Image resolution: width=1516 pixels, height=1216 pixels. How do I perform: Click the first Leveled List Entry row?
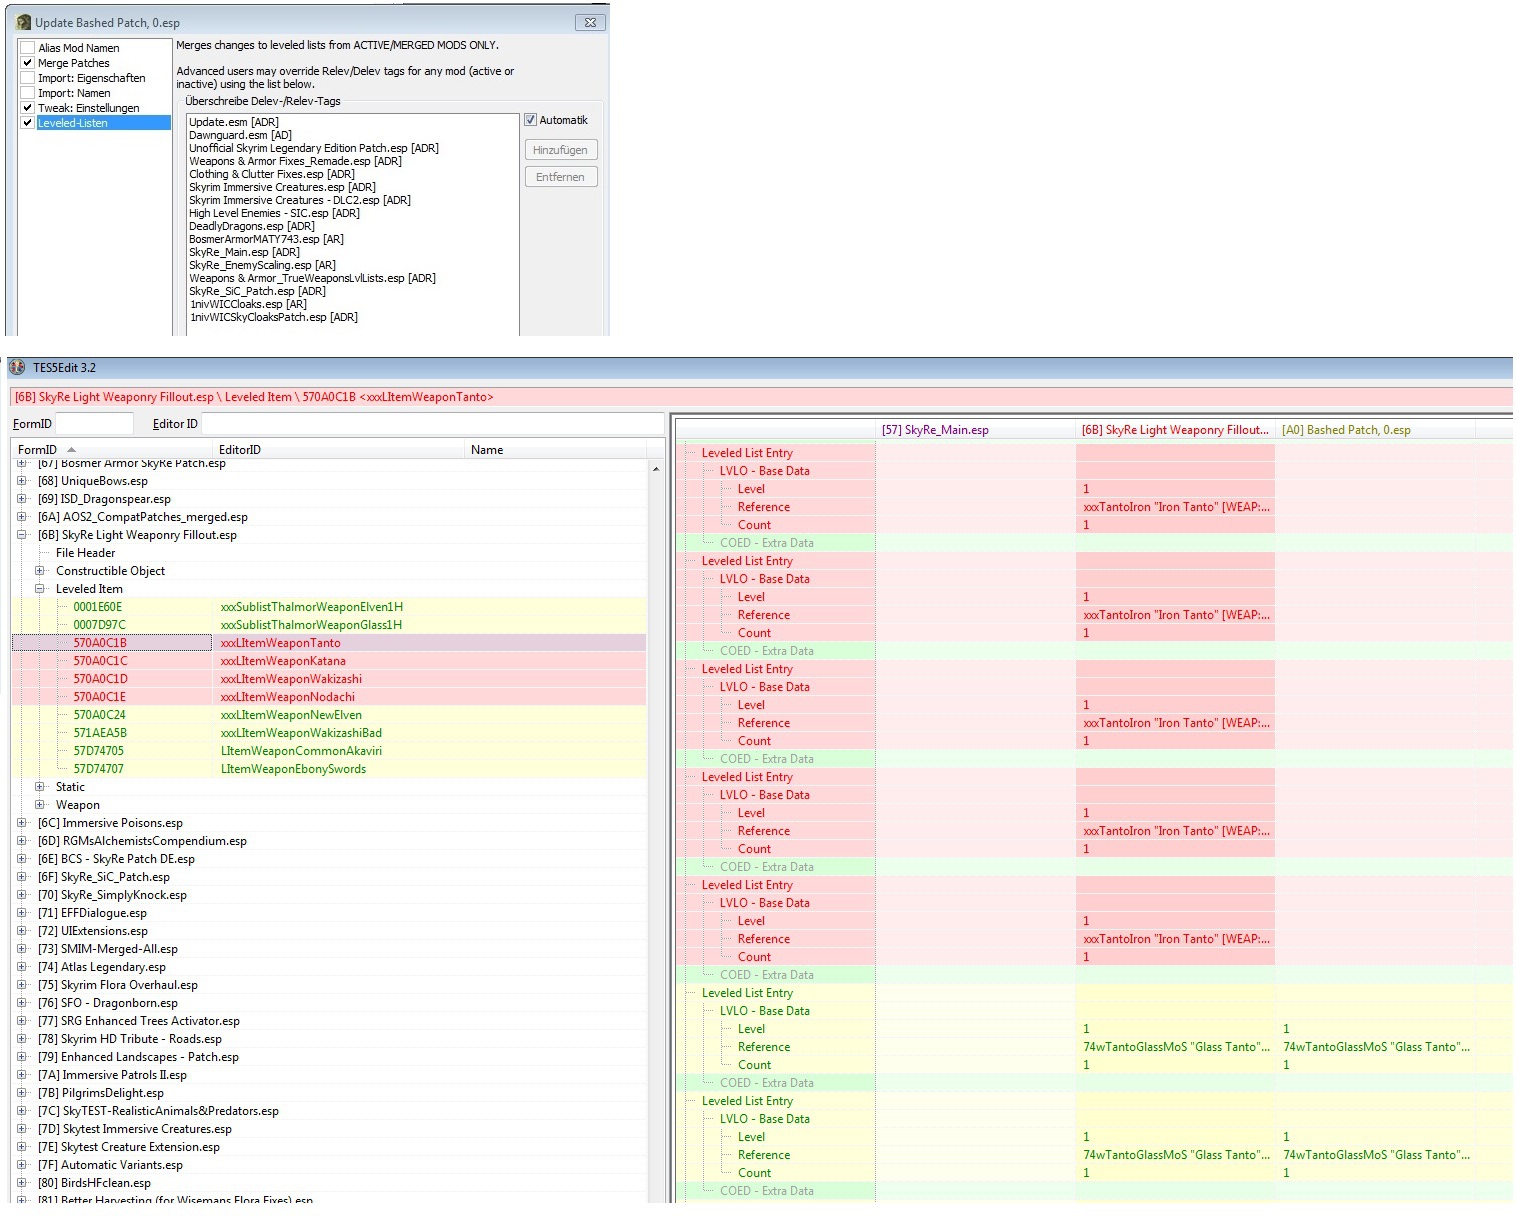pos(1094,453)
